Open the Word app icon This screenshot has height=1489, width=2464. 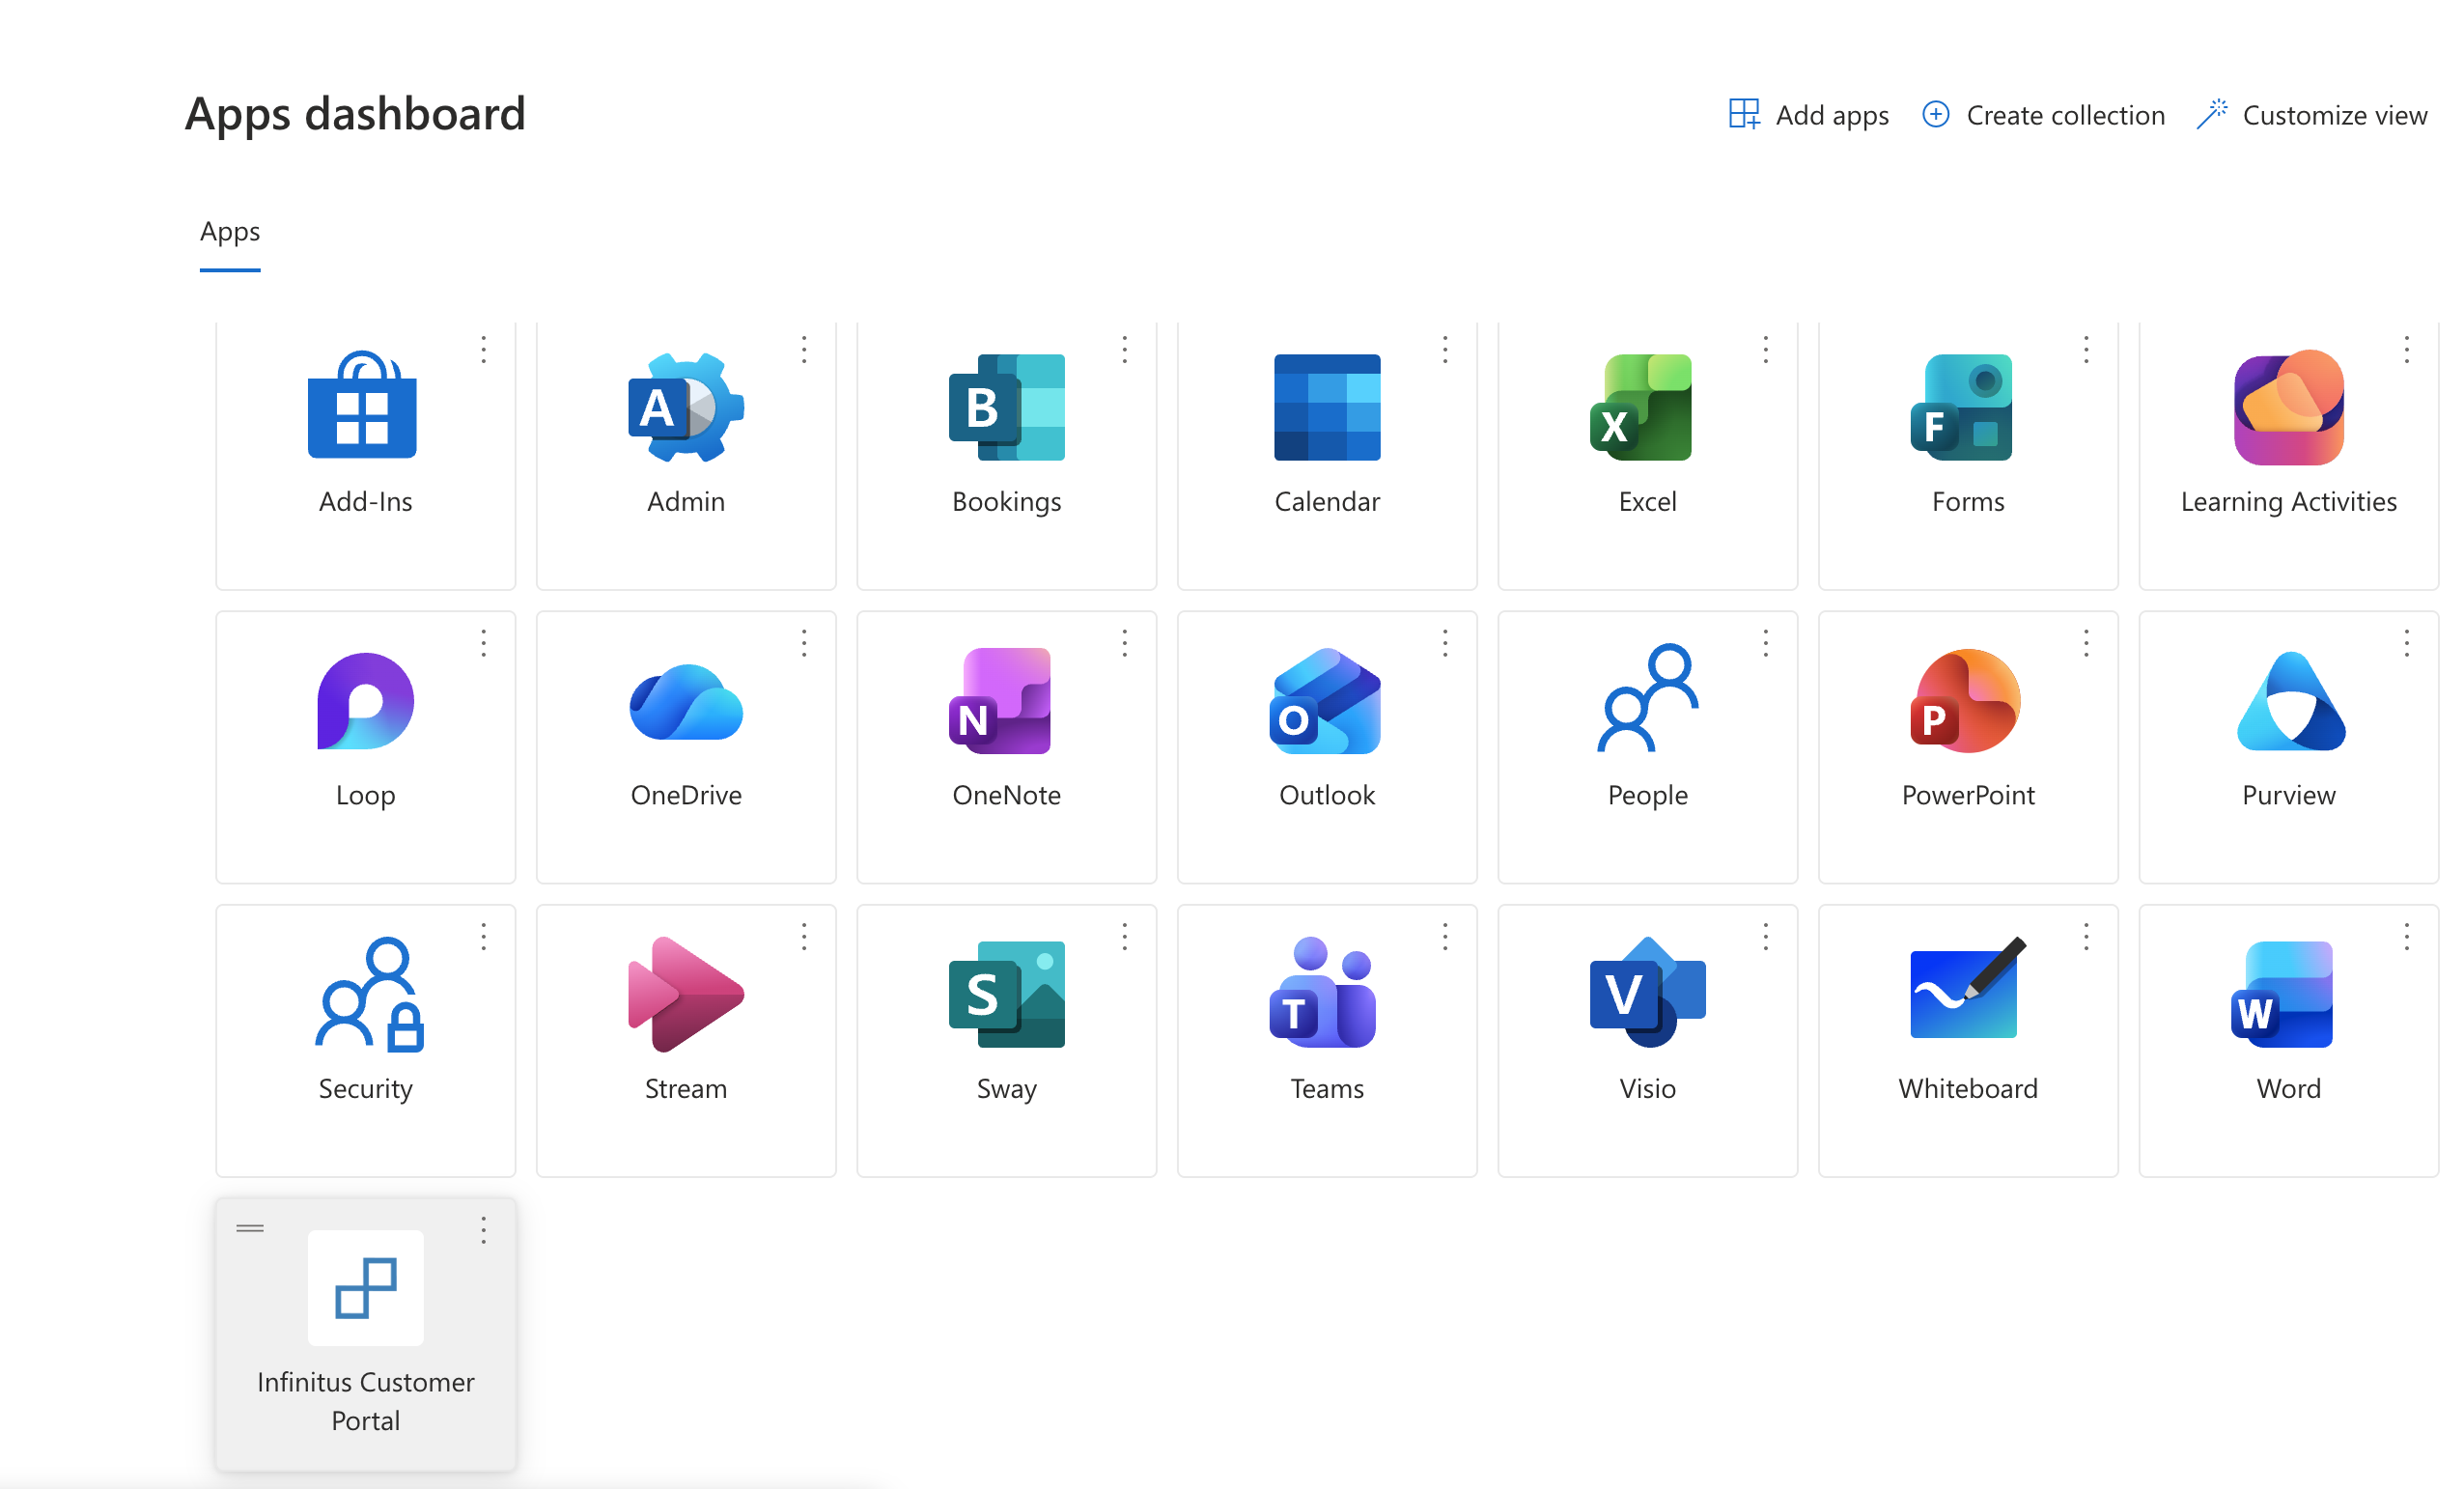click(2281, 994)
